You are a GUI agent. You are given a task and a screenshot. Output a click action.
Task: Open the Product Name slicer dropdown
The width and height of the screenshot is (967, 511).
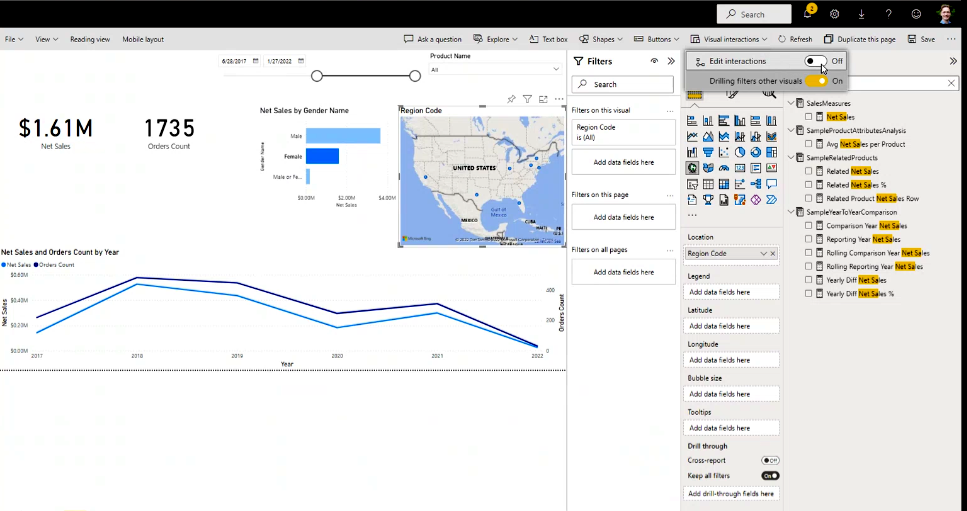coord(556,69)
